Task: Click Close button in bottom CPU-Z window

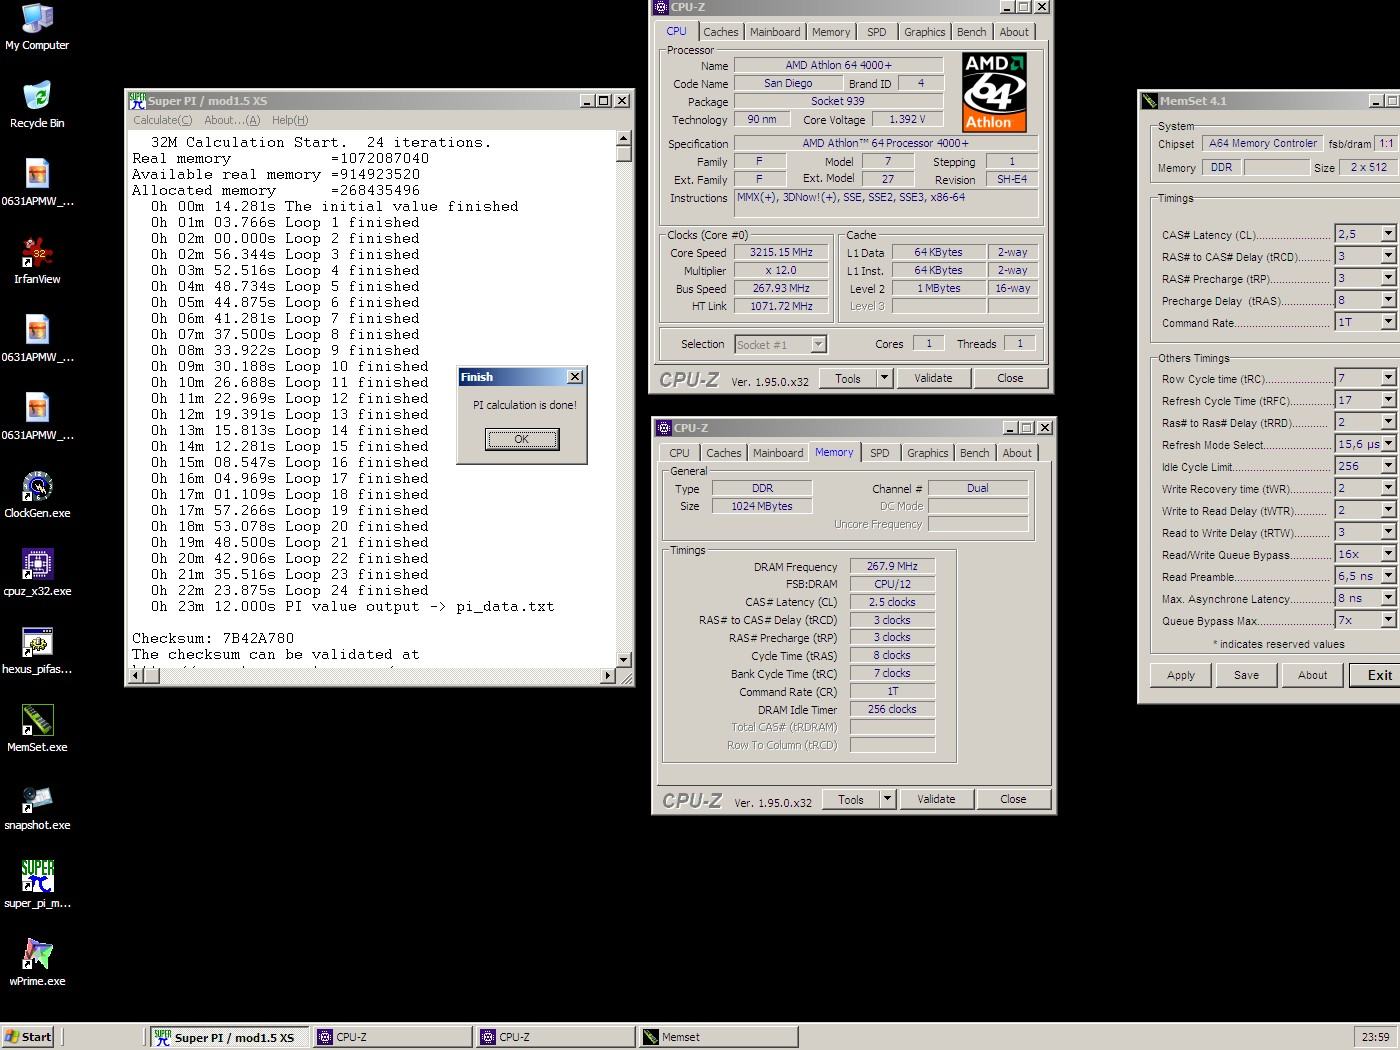Action: point(1013,799)
